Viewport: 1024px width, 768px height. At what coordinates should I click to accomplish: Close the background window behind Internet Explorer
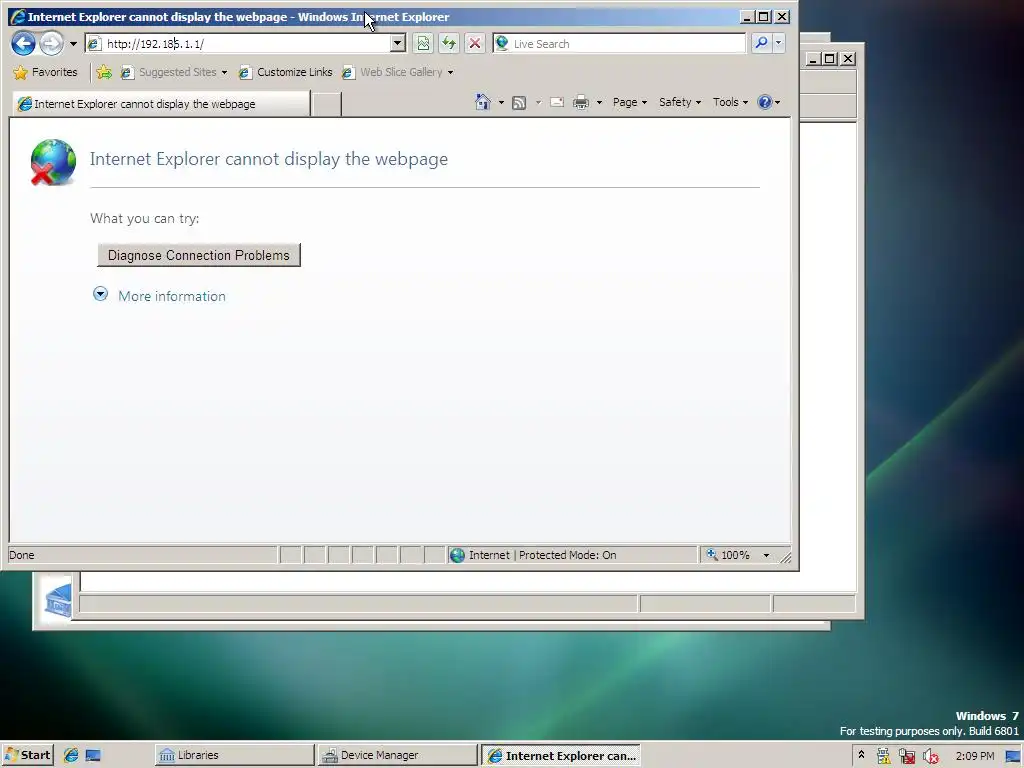[x=848, y=59]
